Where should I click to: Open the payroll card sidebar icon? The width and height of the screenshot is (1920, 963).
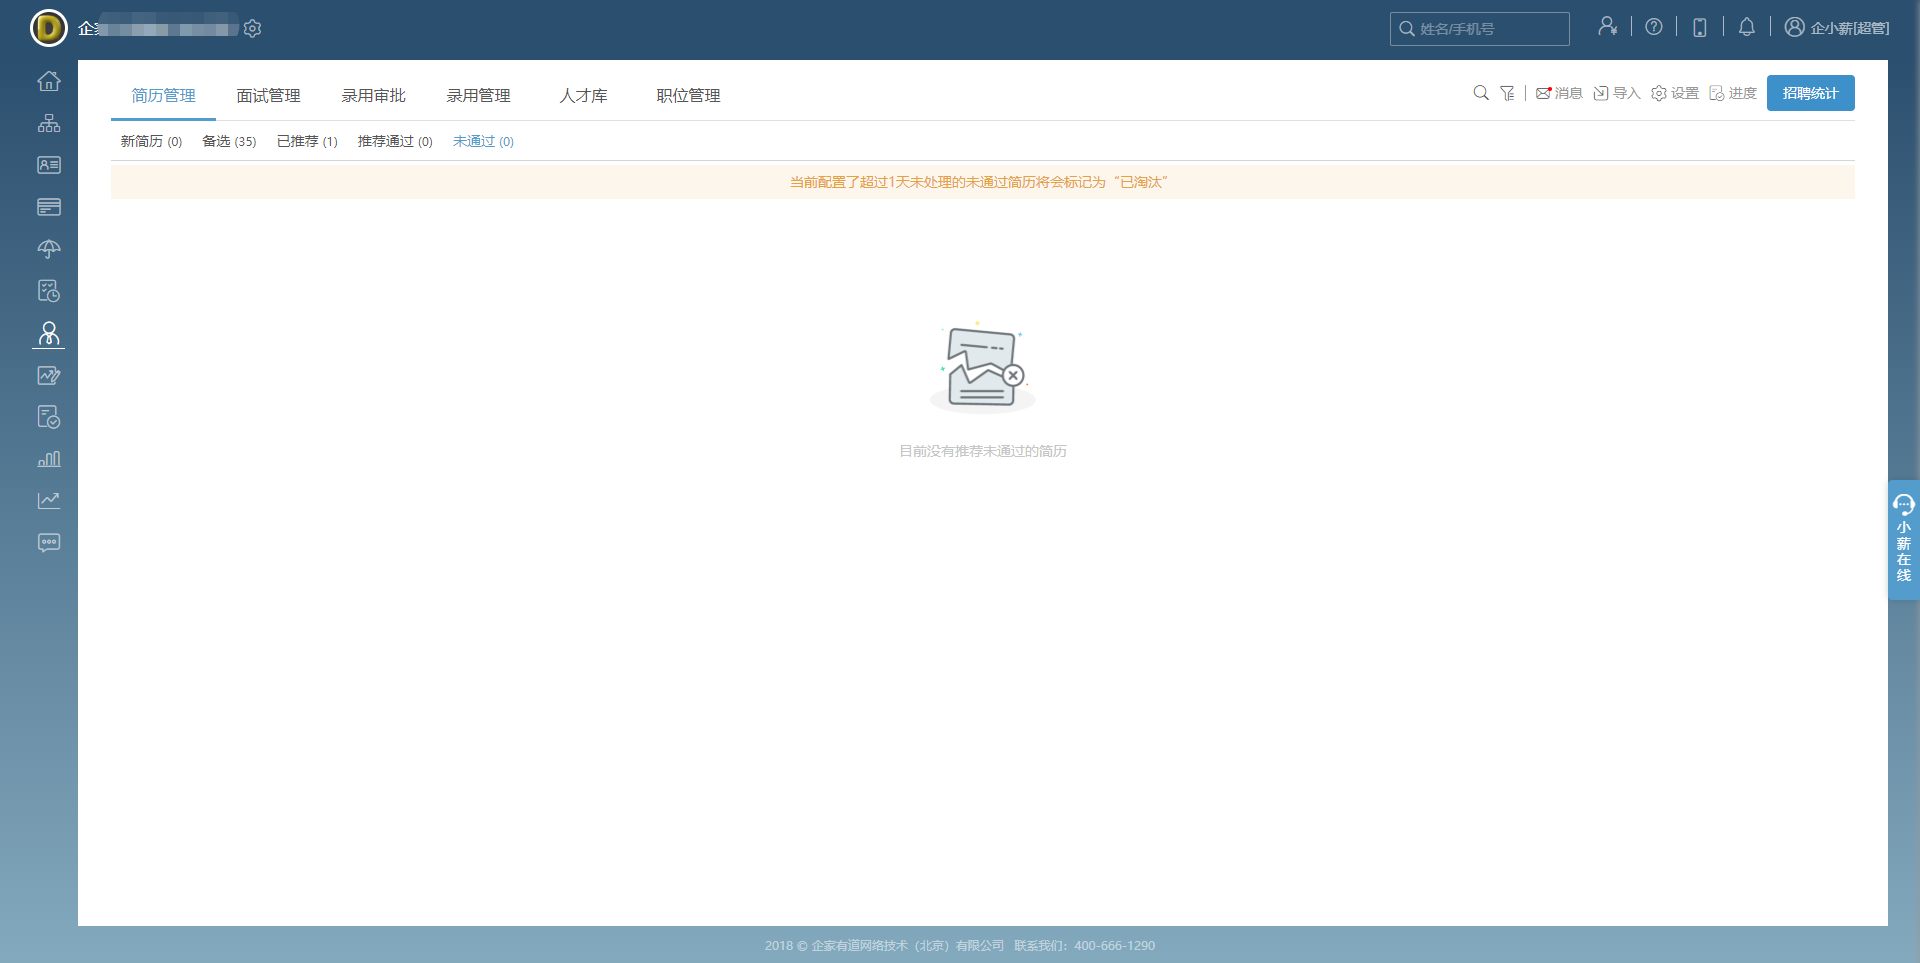tap(49, 207)
